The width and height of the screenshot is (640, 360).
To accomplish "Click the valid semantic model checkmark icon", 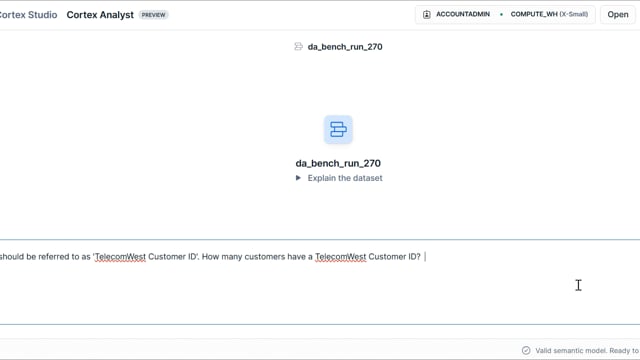I will pos(526,350).
